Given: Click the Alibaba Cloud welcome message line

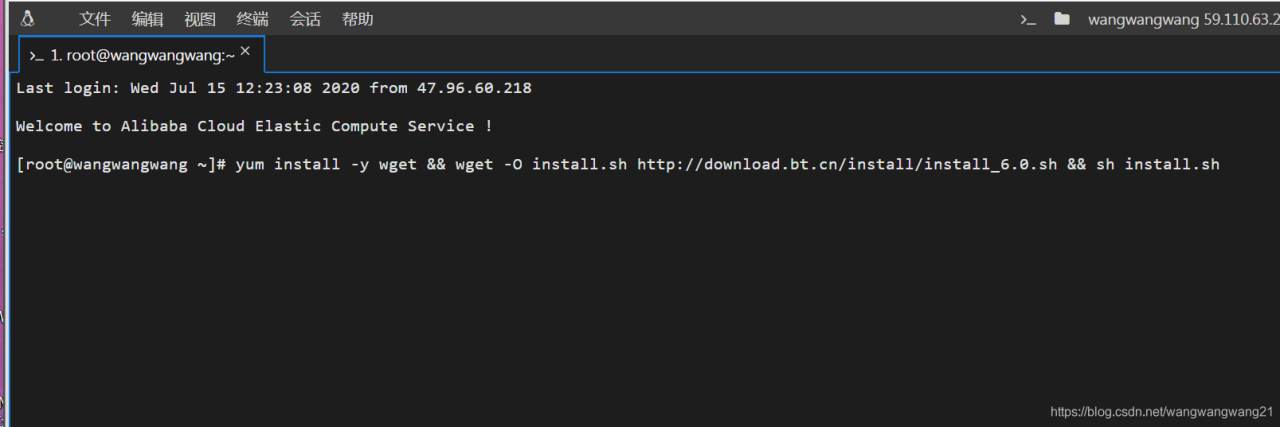Looking at the screenshot, I should click(x=254, y=126).
